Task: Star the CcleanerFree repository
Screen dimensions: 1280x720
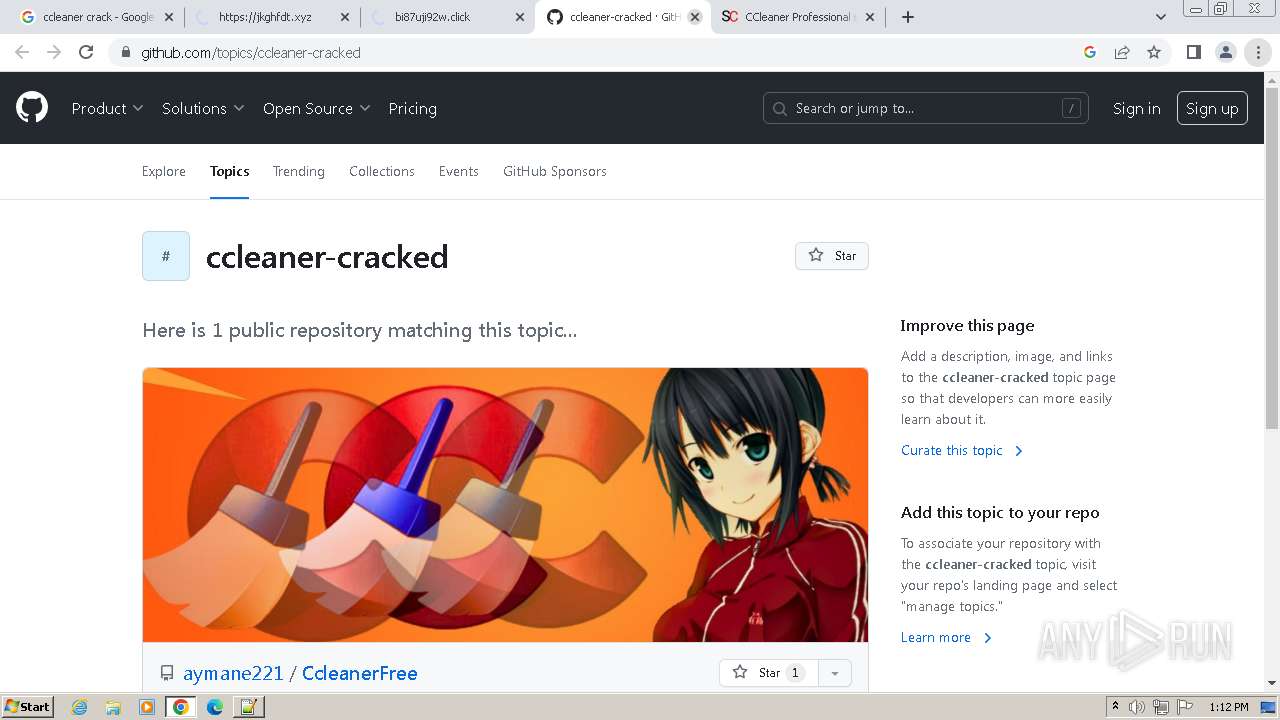Action: coord(768,673)
